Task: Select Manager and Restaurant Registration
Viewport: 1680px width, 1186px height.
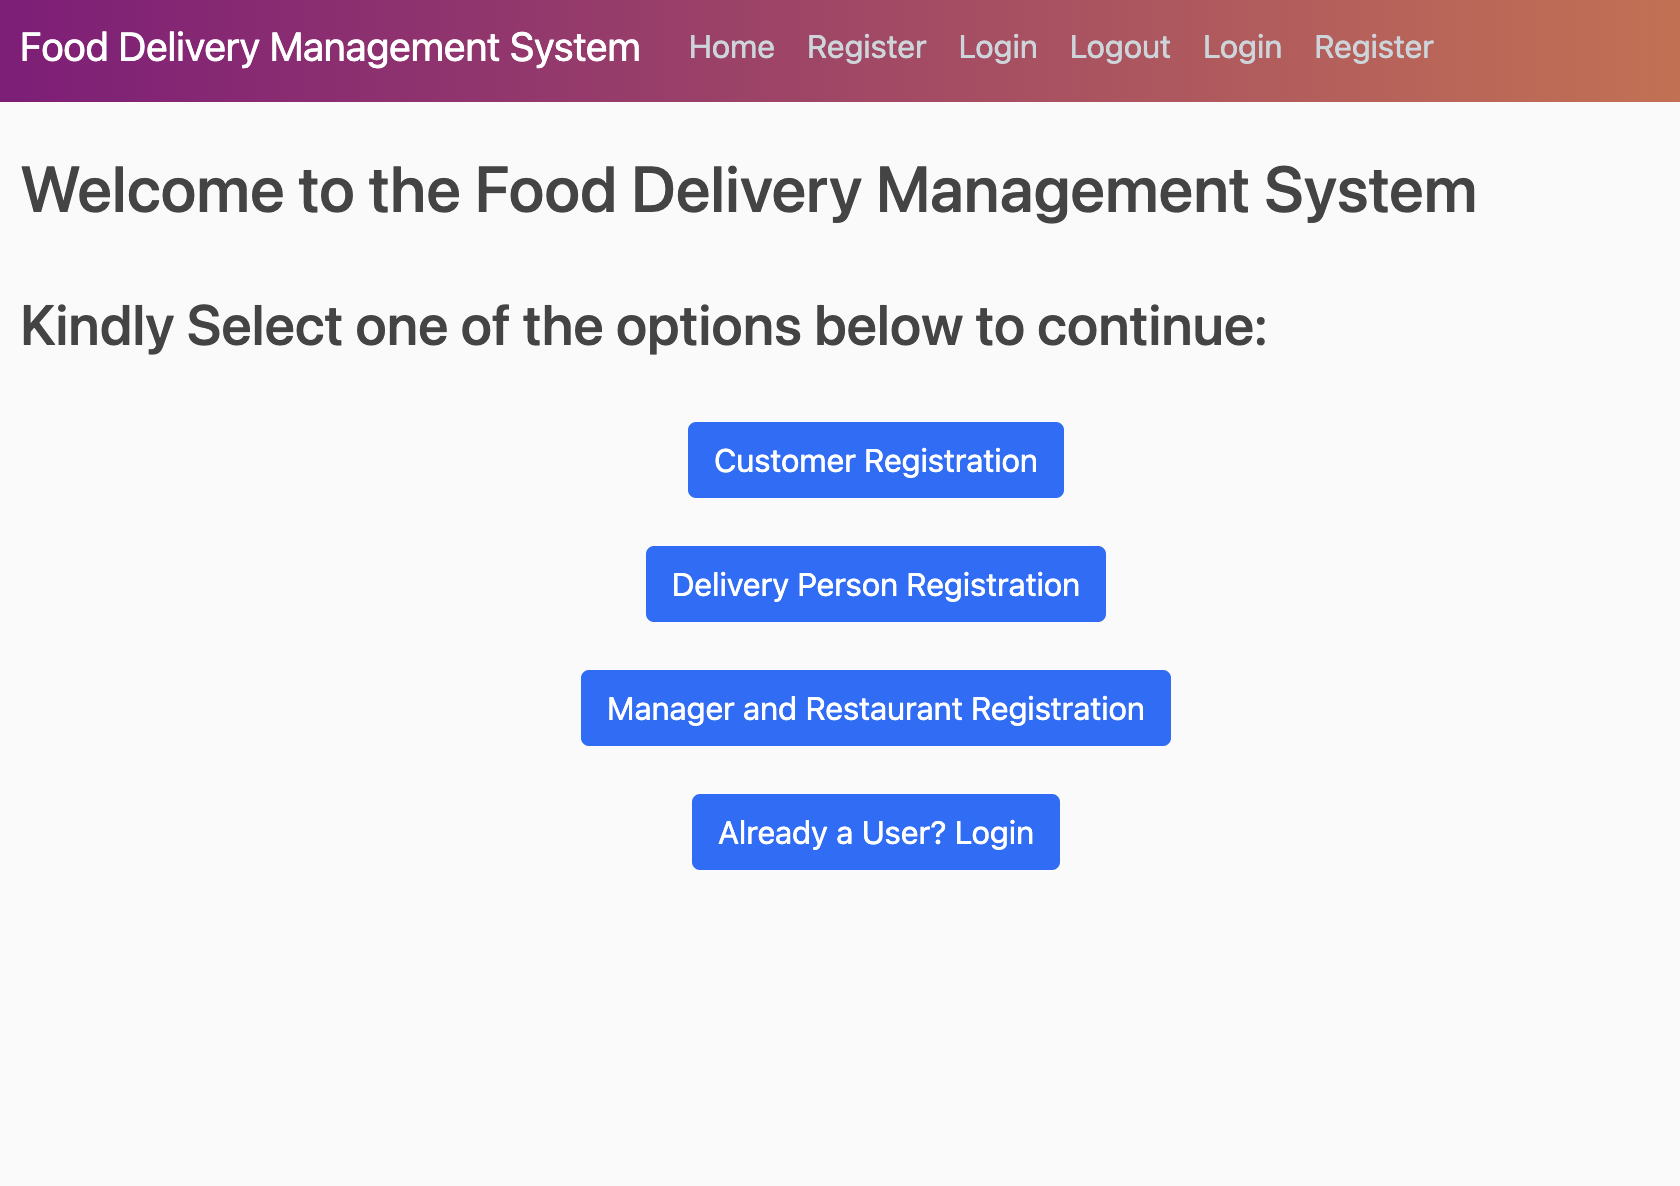Action: 875,708
